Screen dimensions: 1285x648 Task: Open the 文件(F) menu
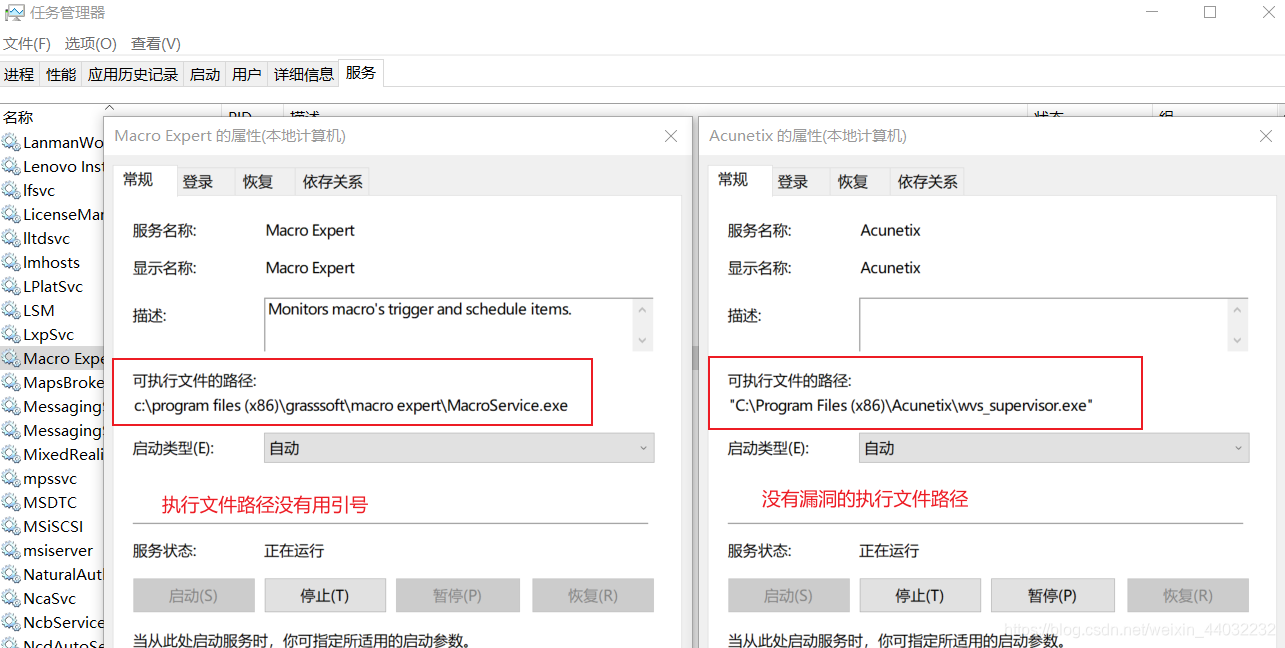point(27,44)
